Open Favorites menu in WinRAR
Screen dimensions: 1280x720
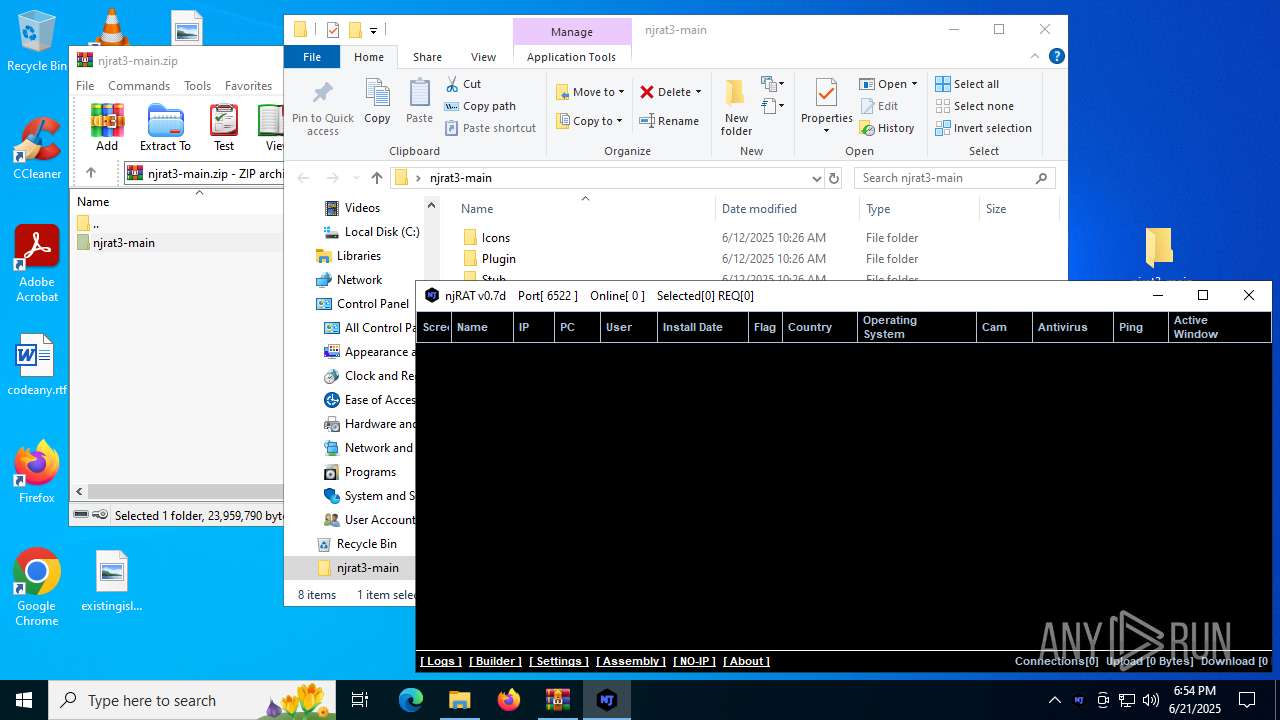248,86
